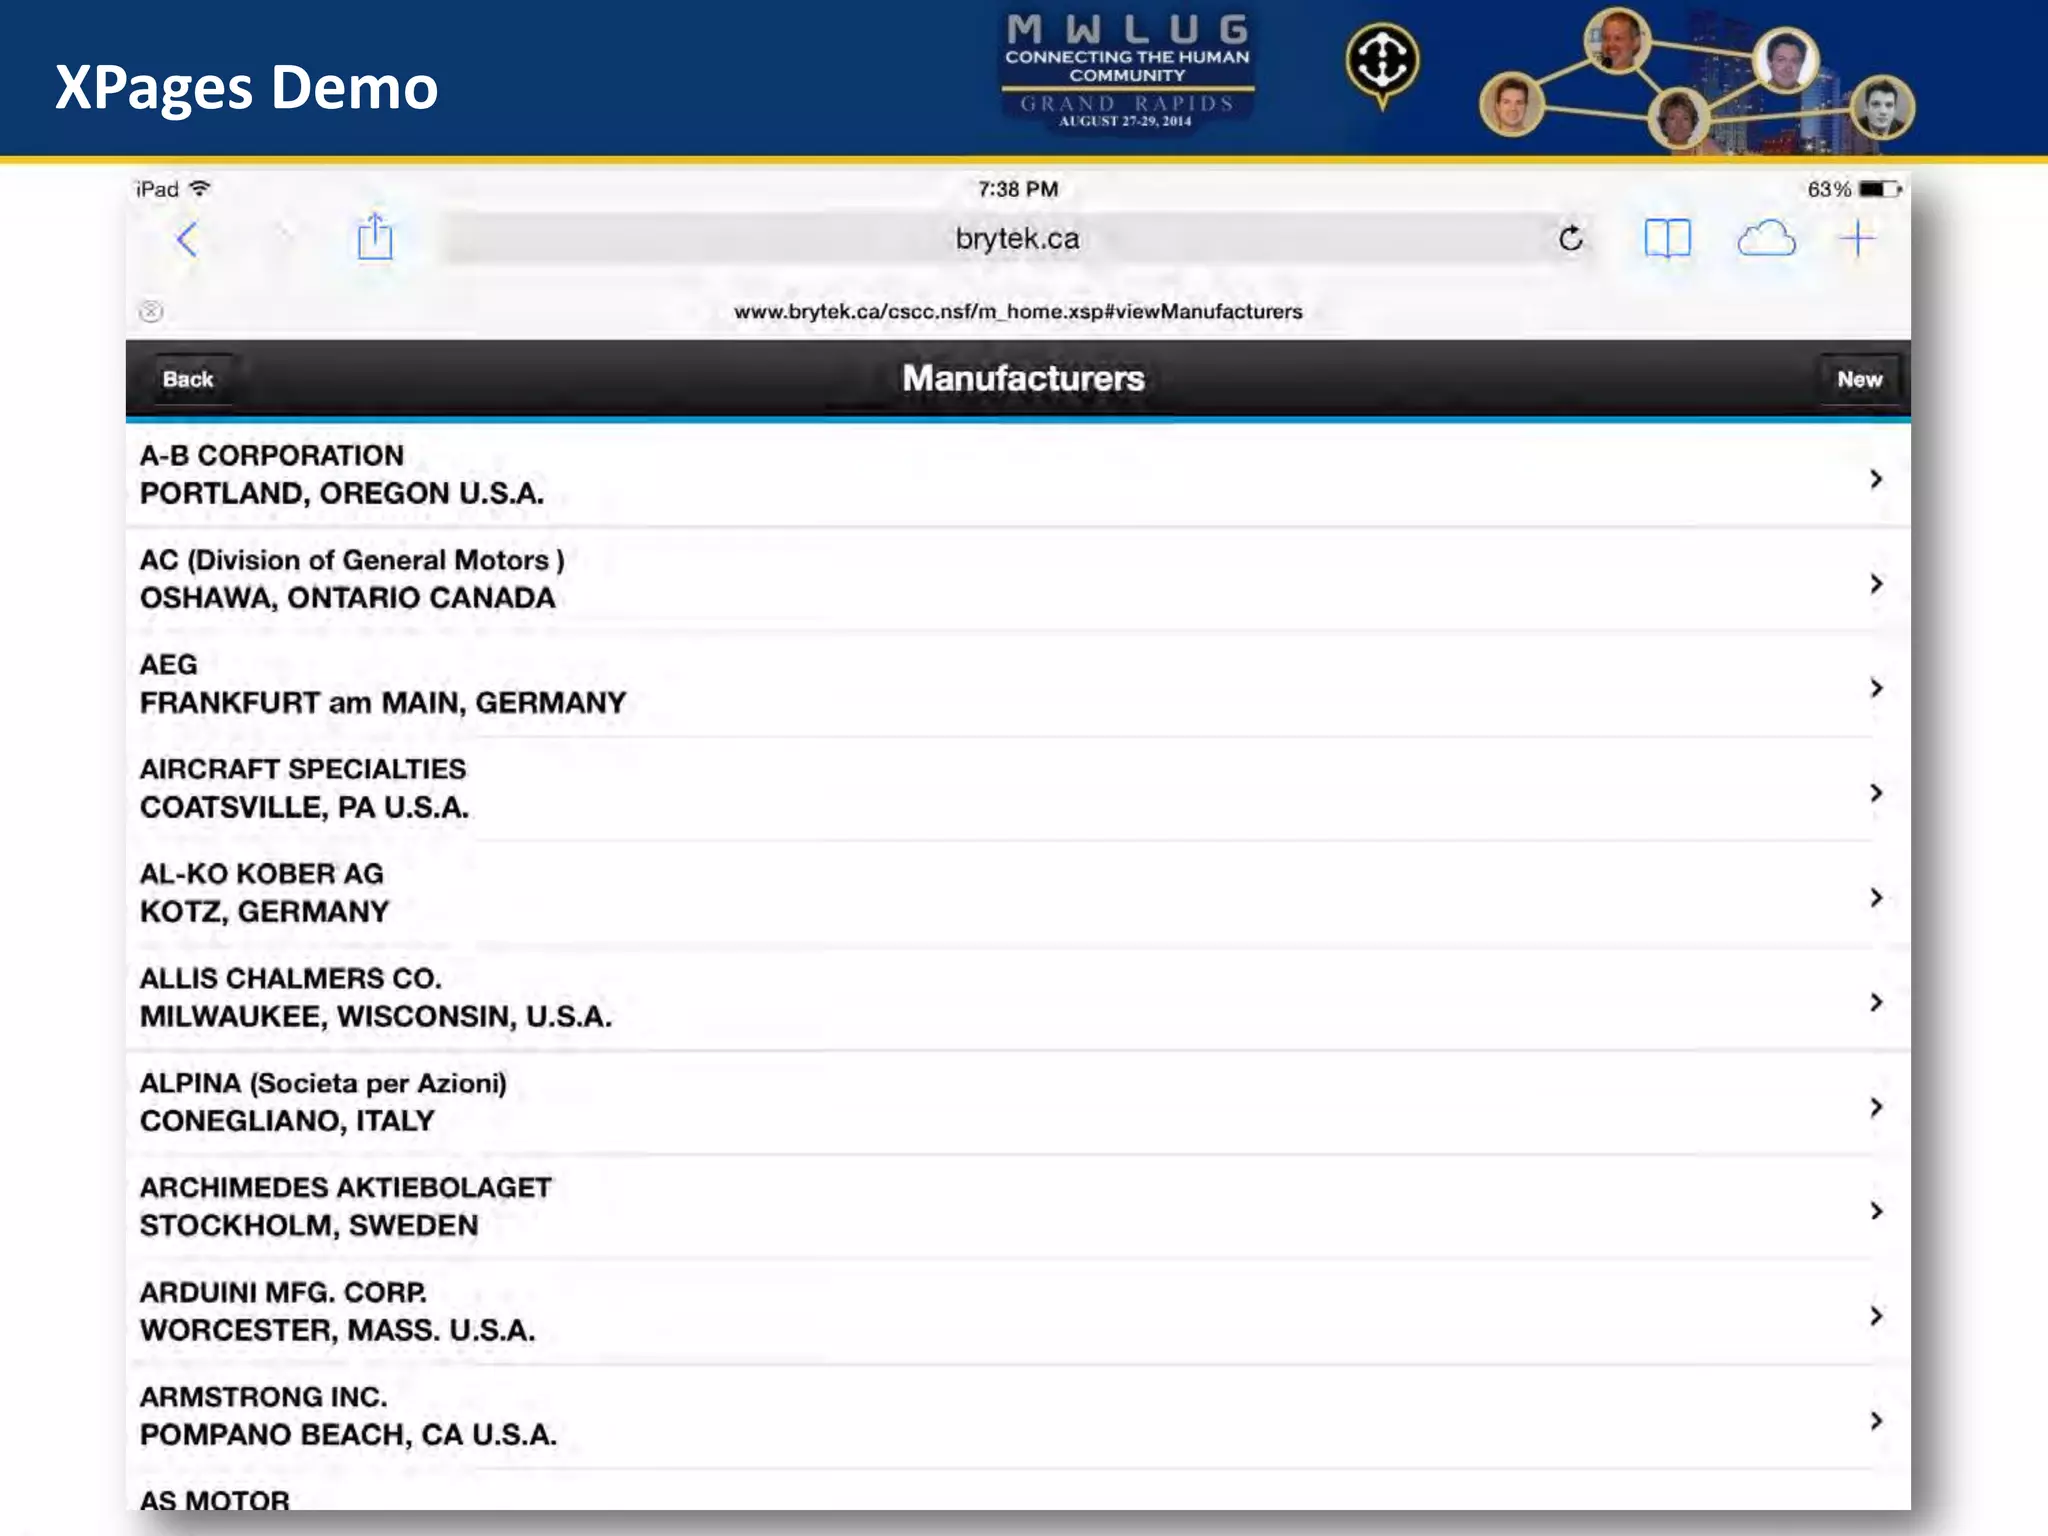
Task: Open the A-B CORPORATION row chevron
Action: [x=1876, y=479]
